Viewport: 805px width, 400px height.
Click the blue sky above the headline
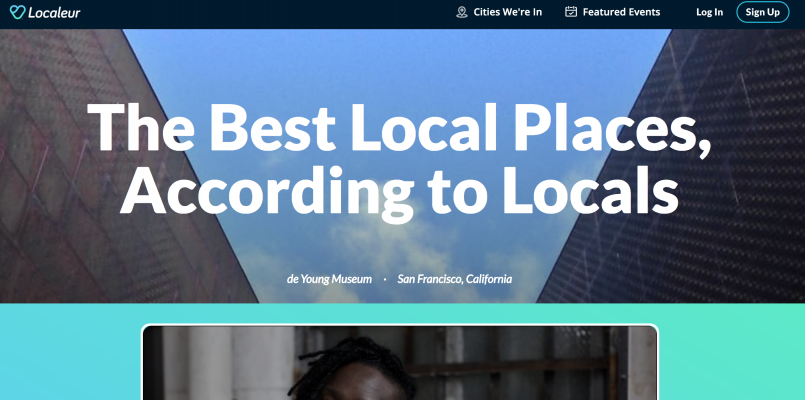pos(400,60)
